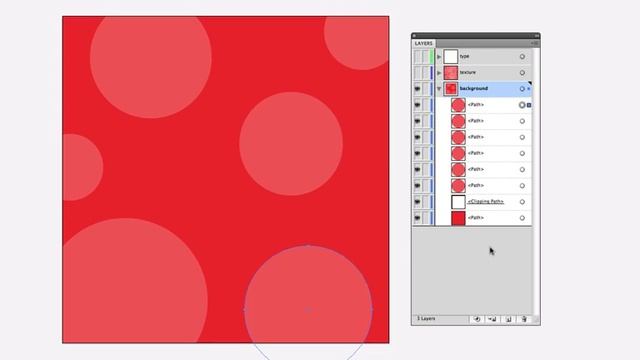Click the large bottom-left circle on the artboard
Image resolution: width=640 pixels, height=360 pixels.
[135, 281]
